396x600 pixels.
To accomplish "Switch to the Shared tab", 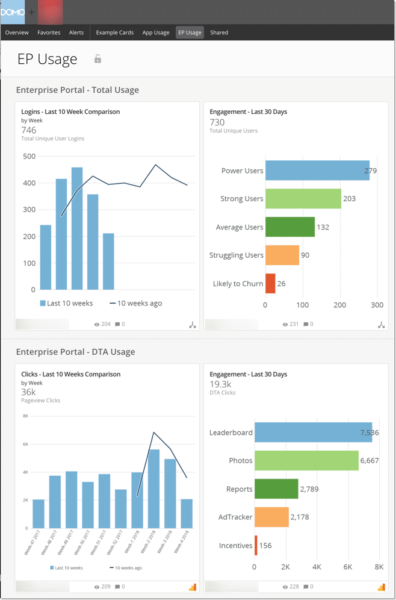I will (x=219, y=33).
